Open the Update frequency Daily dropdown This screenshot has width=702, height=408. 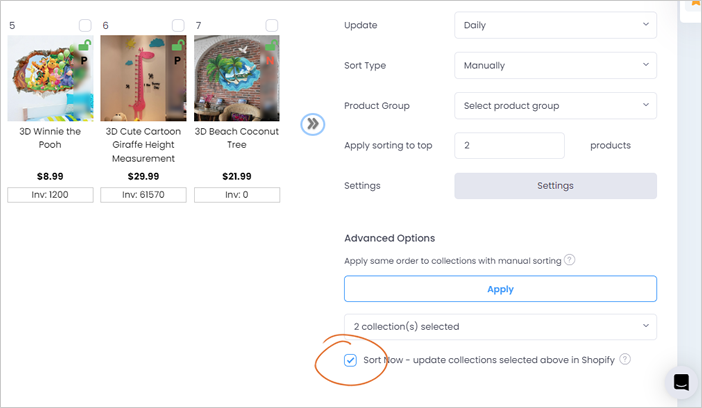pos(555,25)
